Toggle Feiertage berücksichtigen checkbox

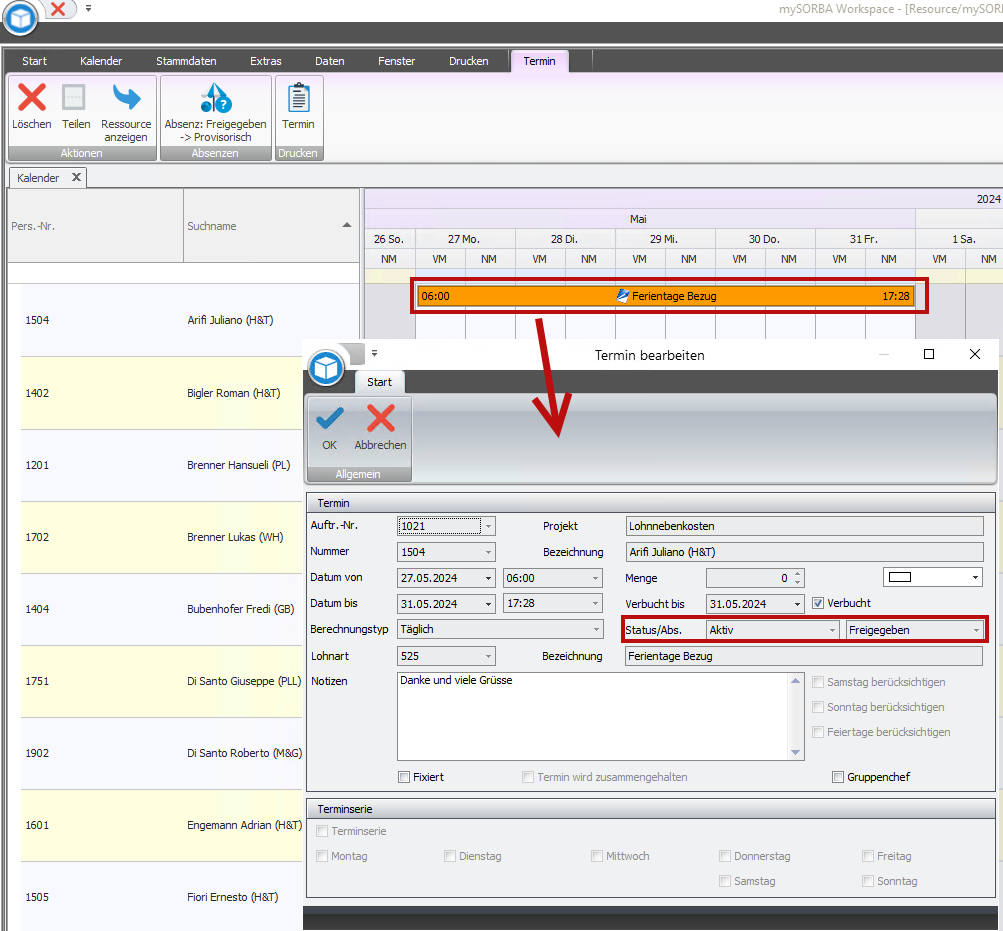point(817,732)
